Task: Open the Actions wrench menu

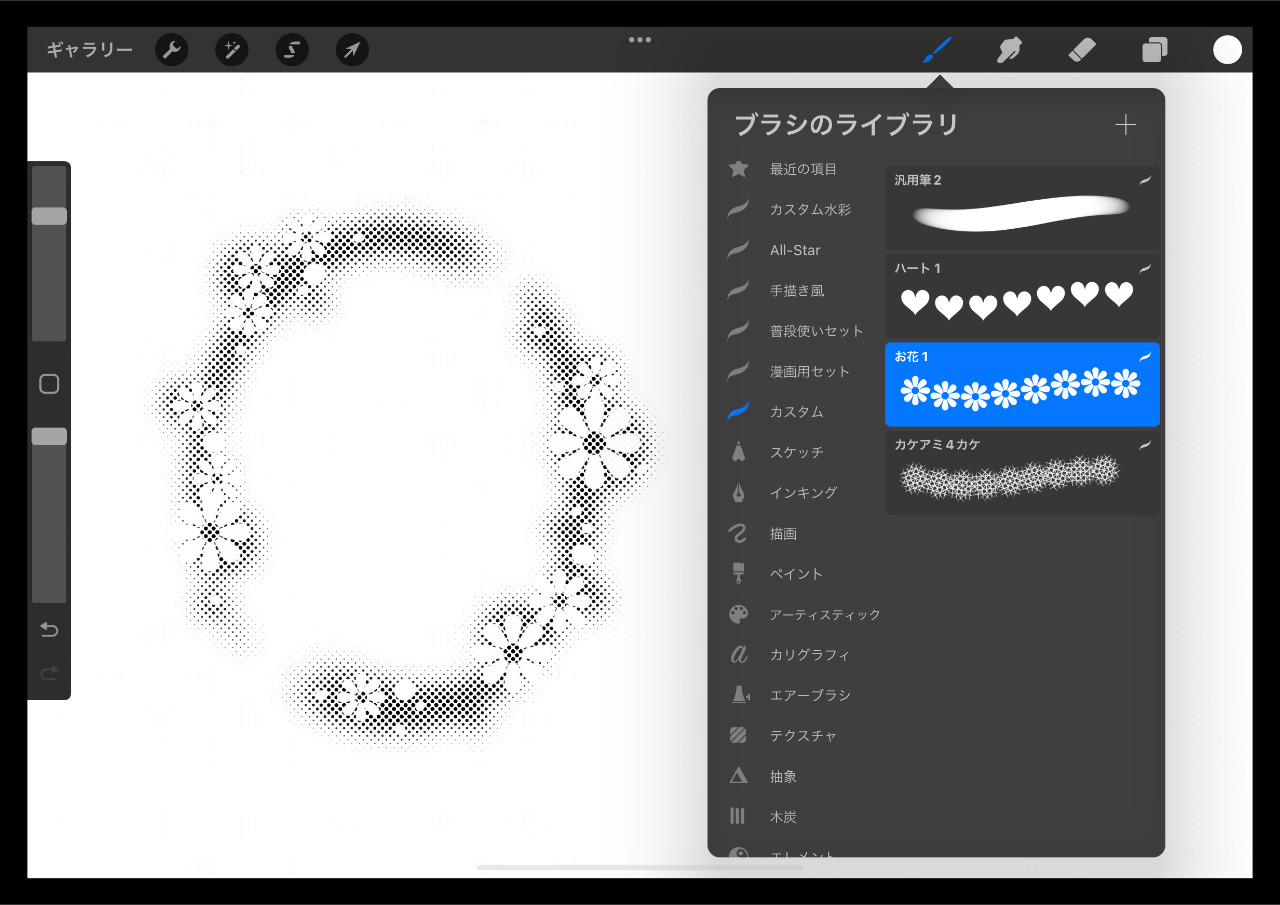Action: click(x=172, y=50)
